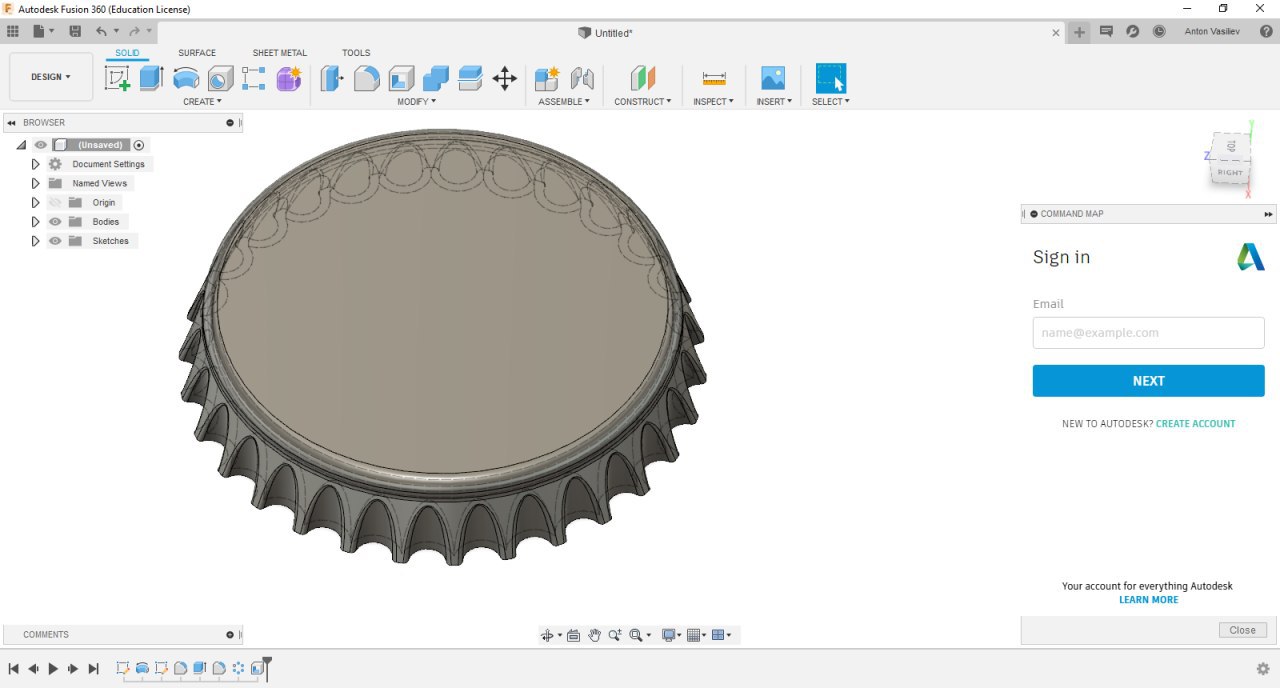Screen dimensions: 1280x688
Task: Expand the Document Settings tree node
Action: pos(36,164)
